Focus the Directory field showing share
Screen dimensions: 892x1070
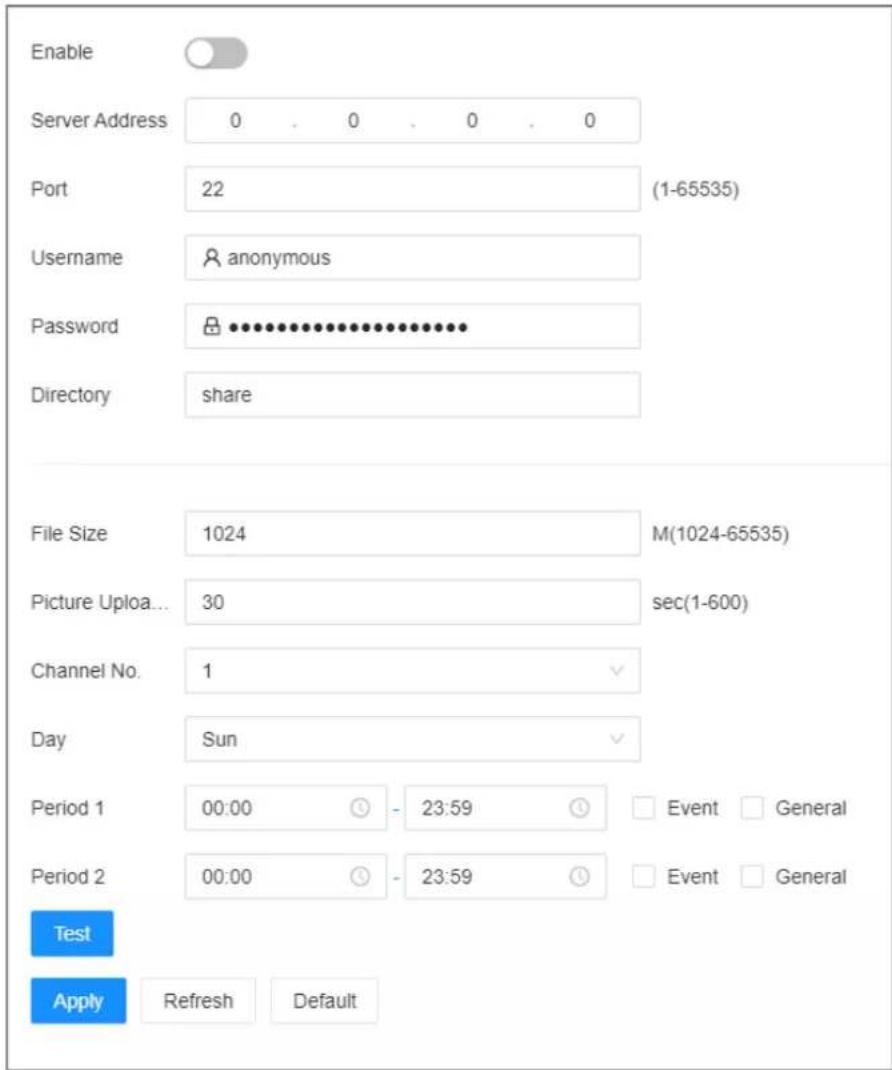click(412, 394)
